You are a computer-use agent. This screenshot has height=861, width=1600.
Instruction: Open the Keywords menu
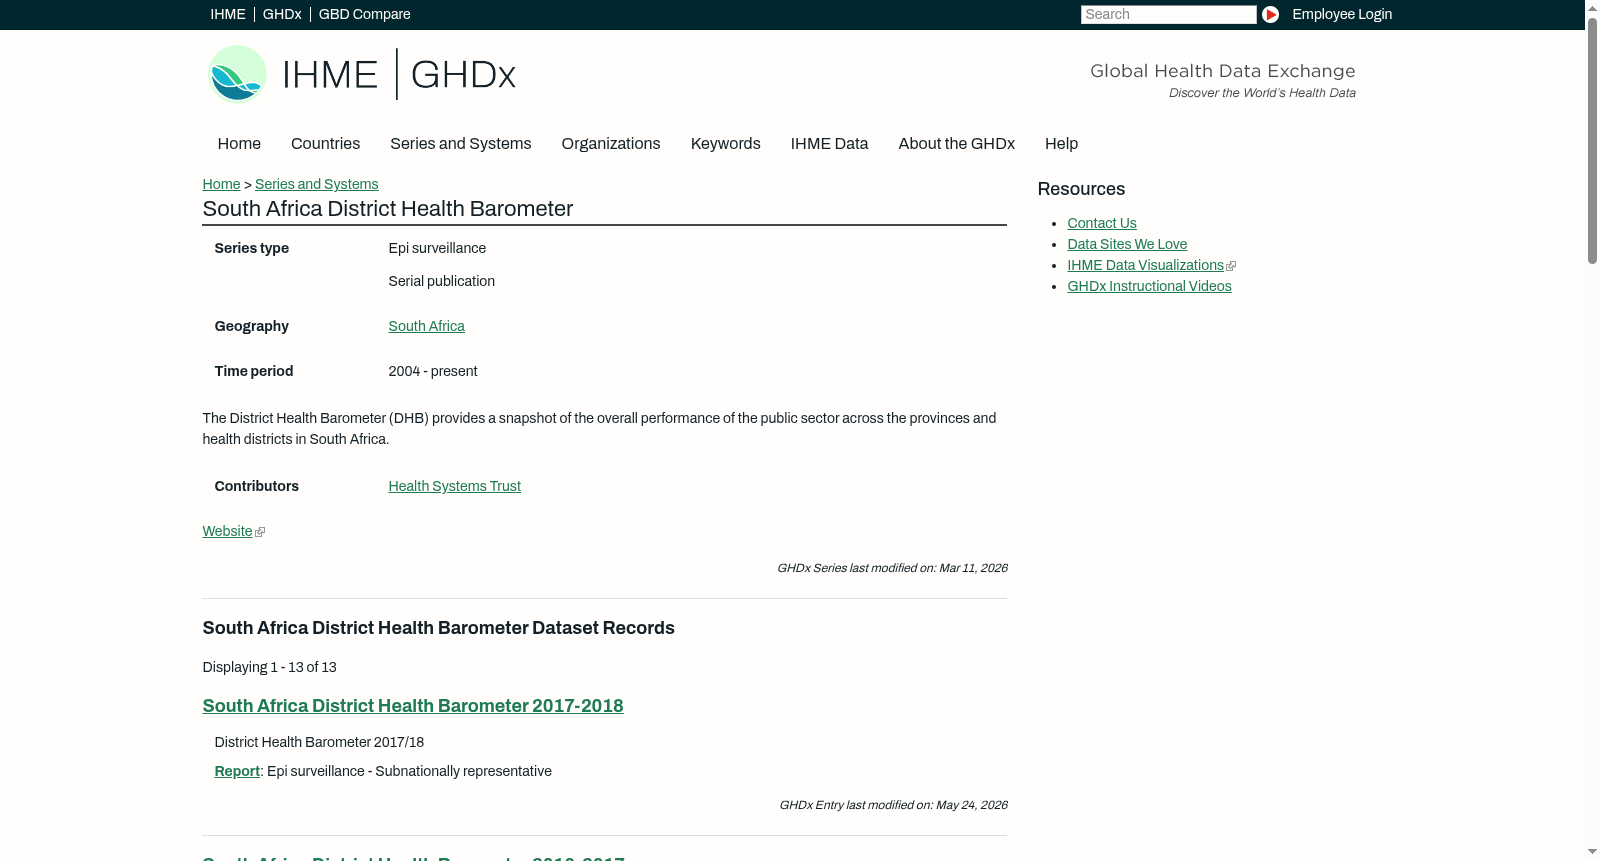point(726,144)
